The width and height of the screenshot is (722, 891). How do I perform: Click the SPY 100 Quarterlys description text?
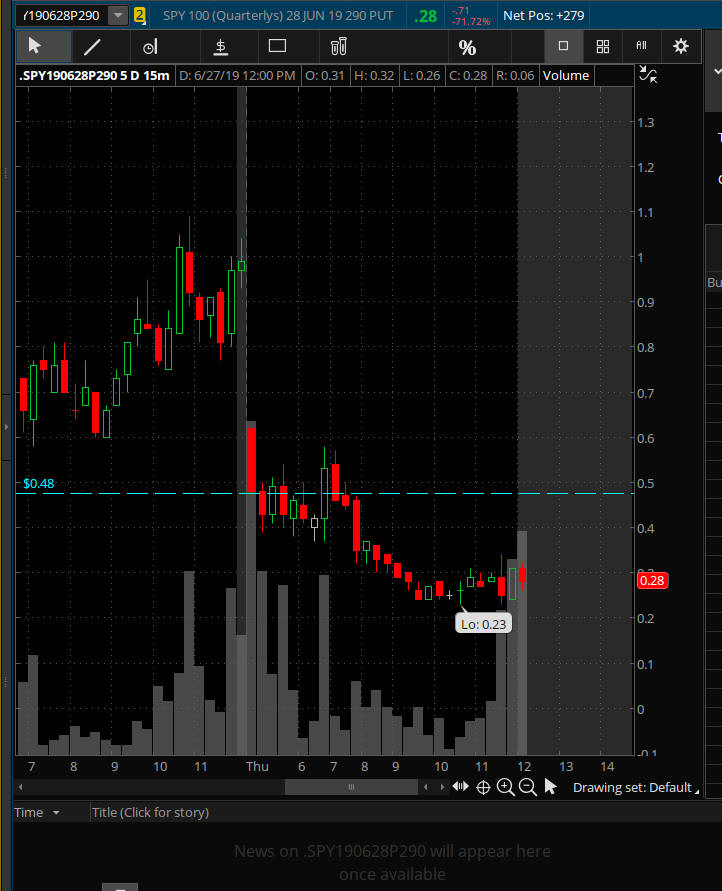pos(278,15)
